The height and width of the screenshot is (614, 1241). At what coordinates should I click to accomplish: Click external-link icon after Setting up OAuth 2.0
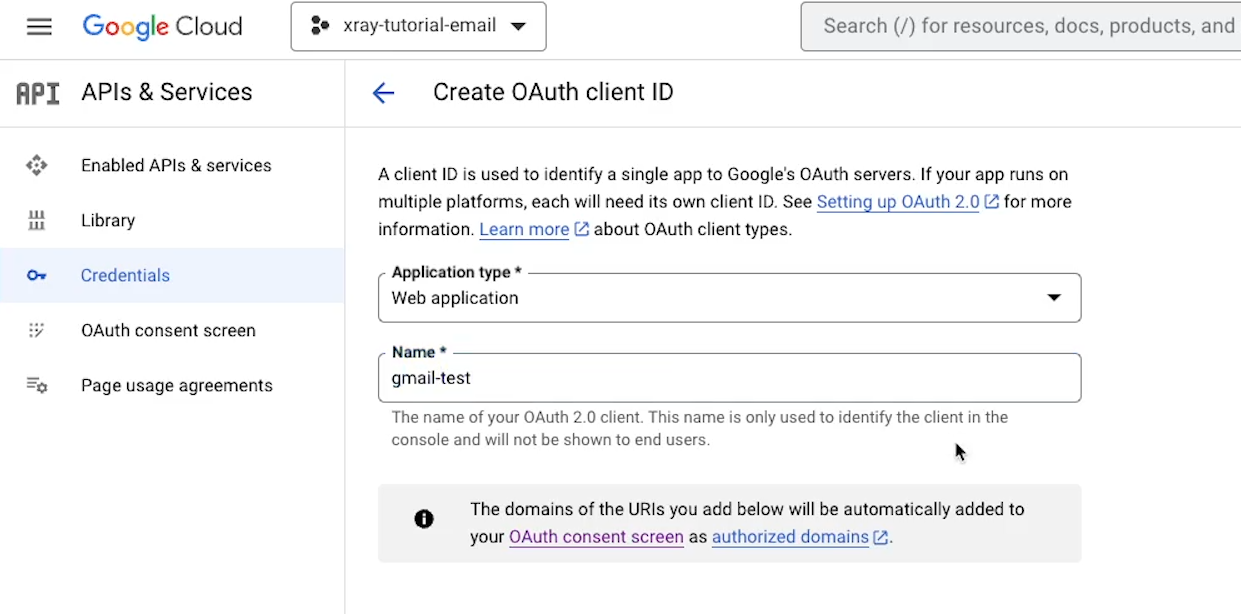click(x=992, y=202)
